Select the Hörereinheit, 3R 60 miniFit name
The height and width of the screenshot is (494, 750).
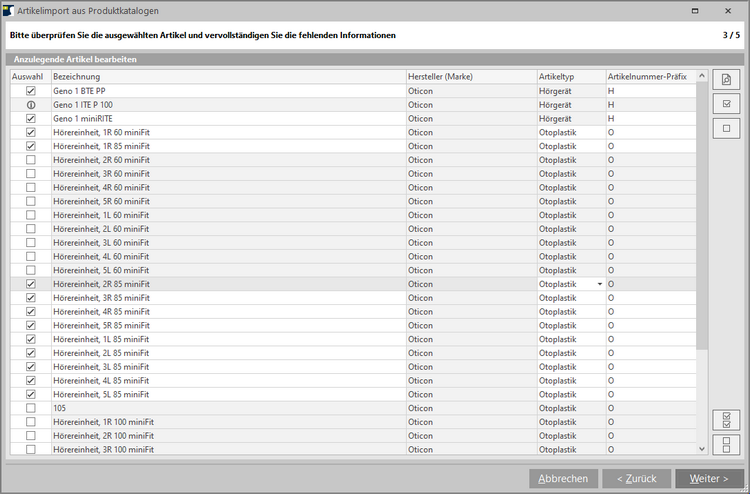point(229,174)
